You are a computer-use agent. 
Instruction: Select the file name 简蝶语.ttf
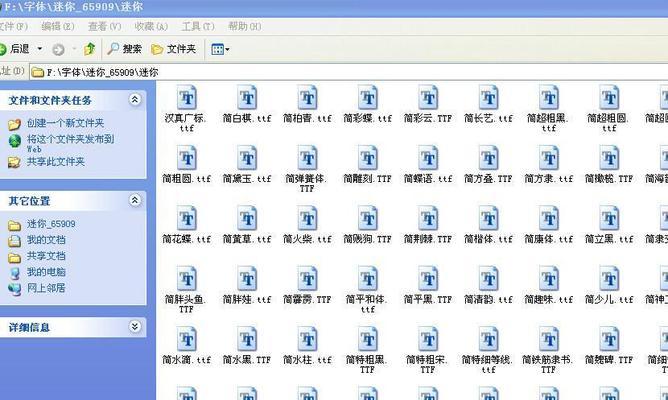428,179
